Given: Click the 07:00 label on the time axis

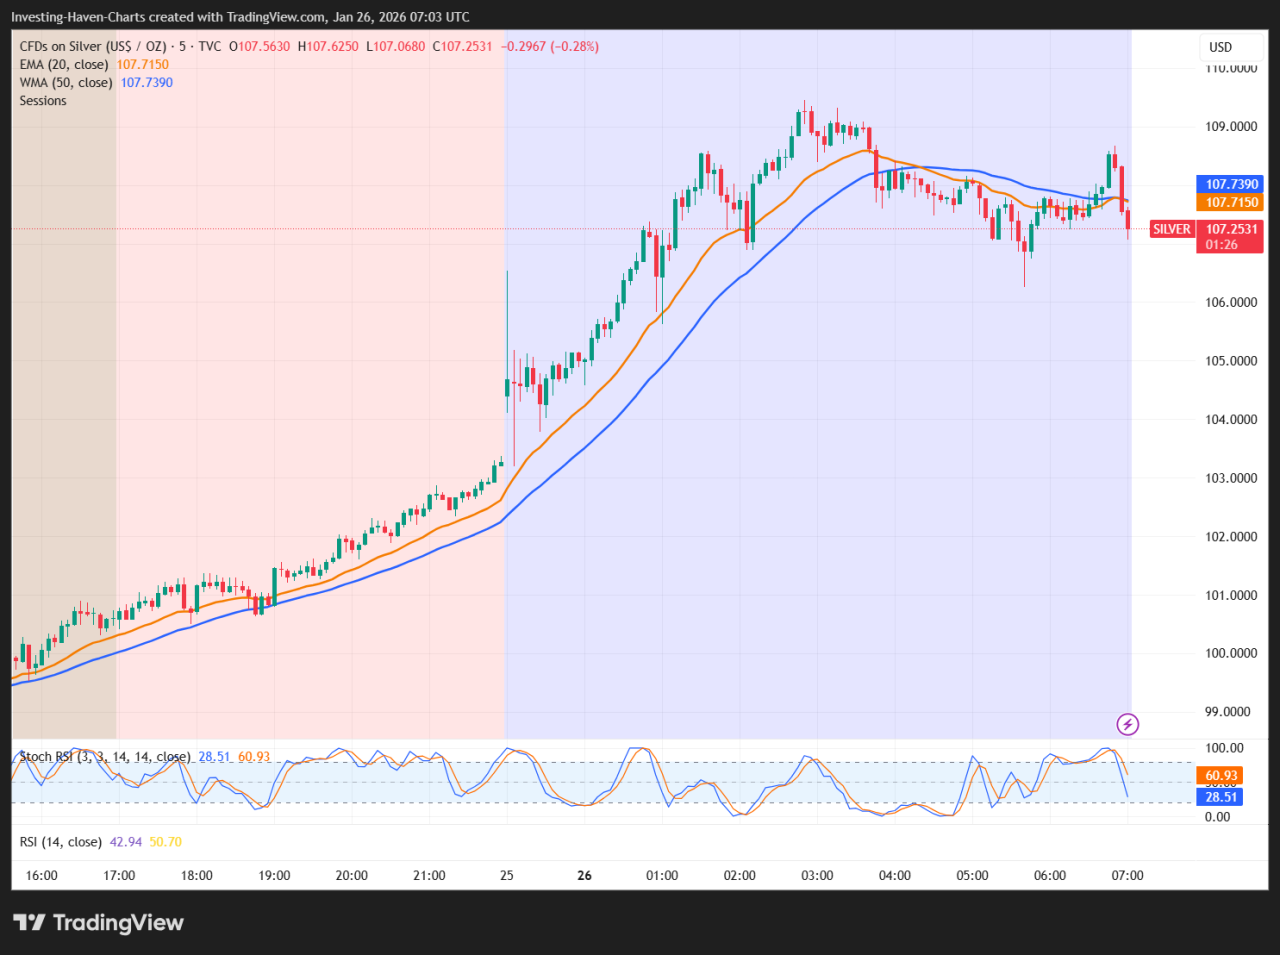Looking at the screenshot, I should pos(1128,875).
